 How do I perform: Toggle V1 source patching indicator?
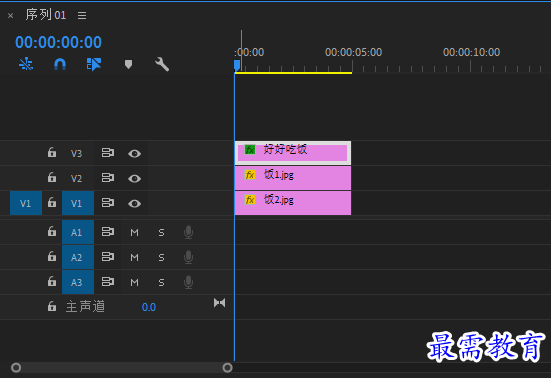pos(26,203)
